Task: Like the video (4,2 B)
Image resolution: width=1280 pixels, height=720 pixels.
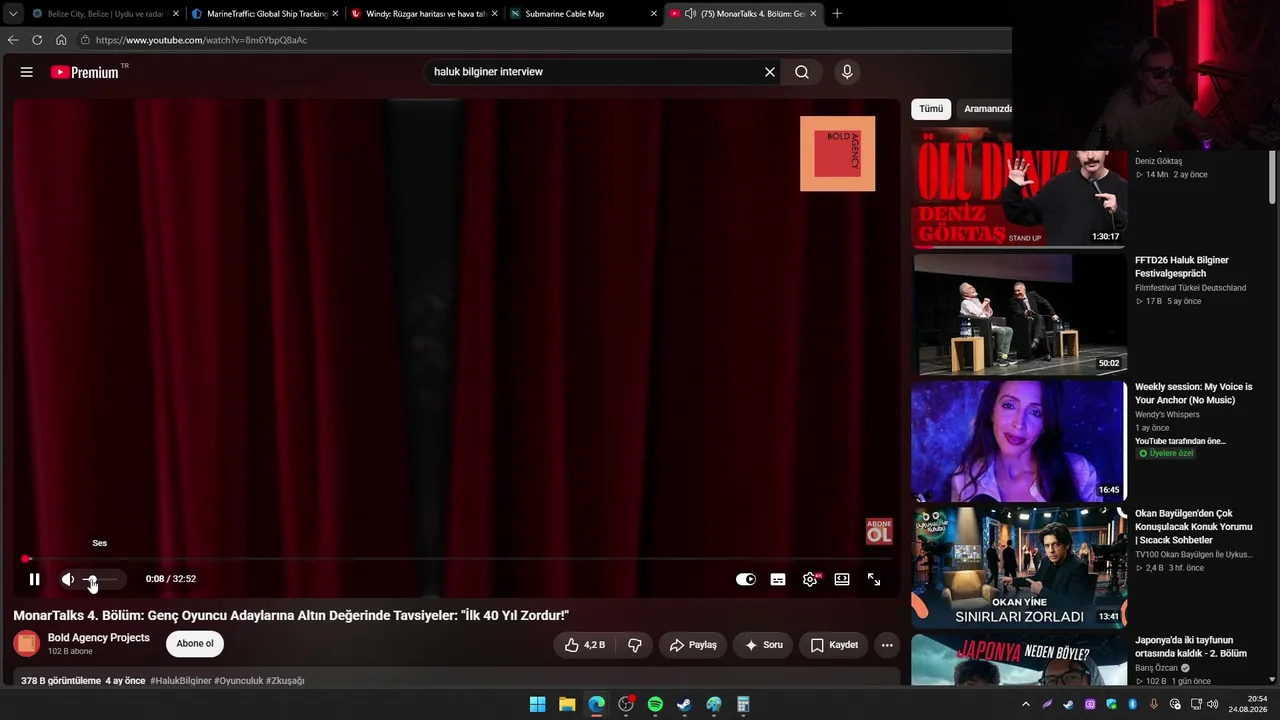Action: pos(585,645)
